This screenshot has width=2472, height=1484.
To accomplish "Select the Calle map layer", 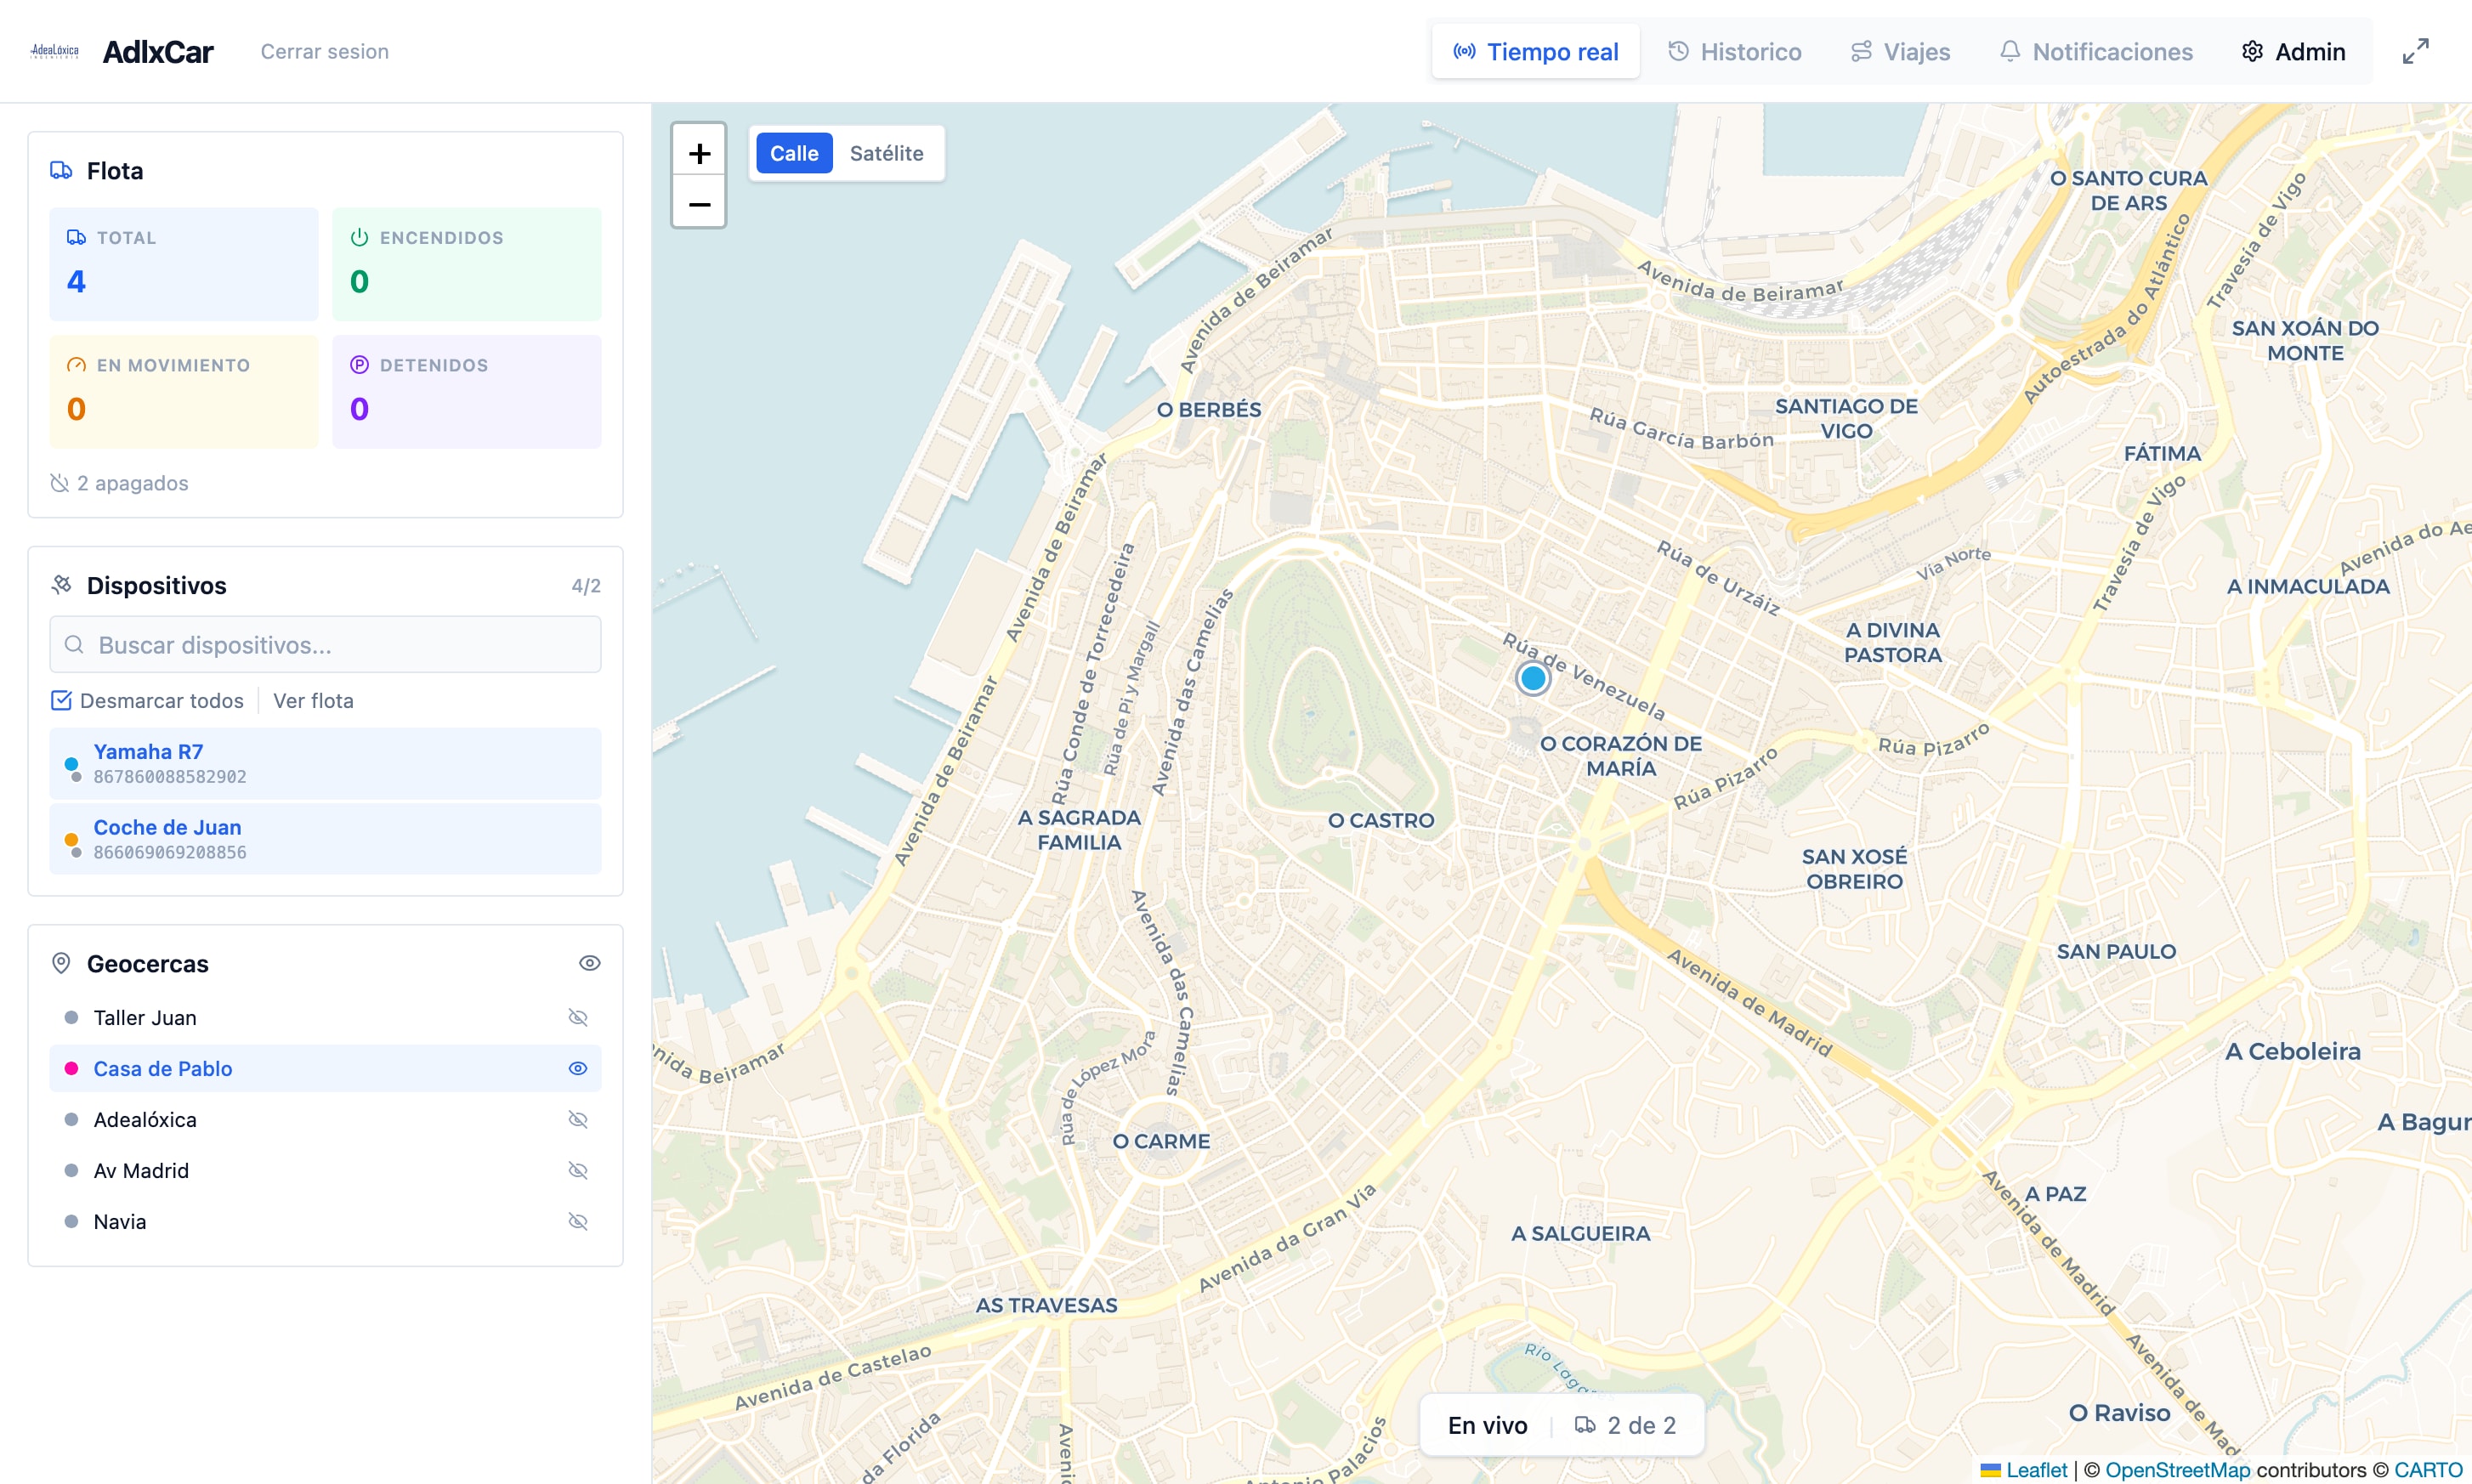I will click(794, 153).
